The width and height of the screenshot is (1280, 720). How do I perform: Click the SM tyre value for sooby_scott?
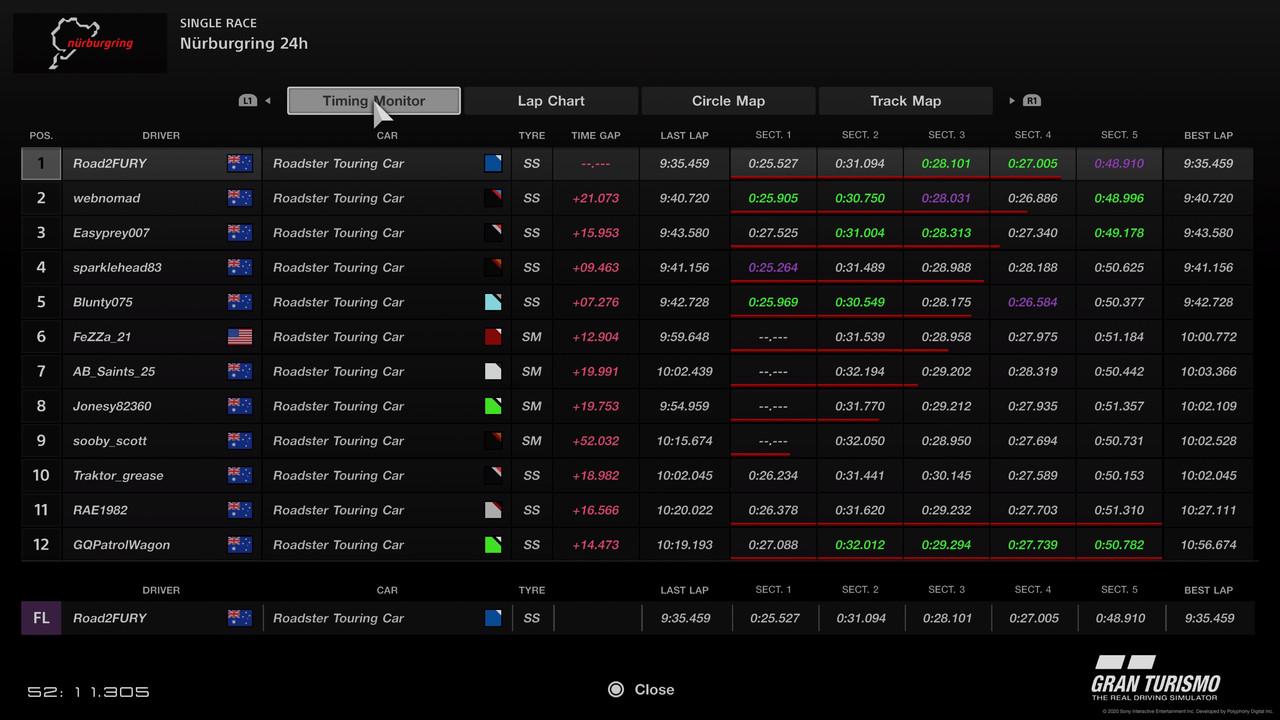click(x=532, y=441)
